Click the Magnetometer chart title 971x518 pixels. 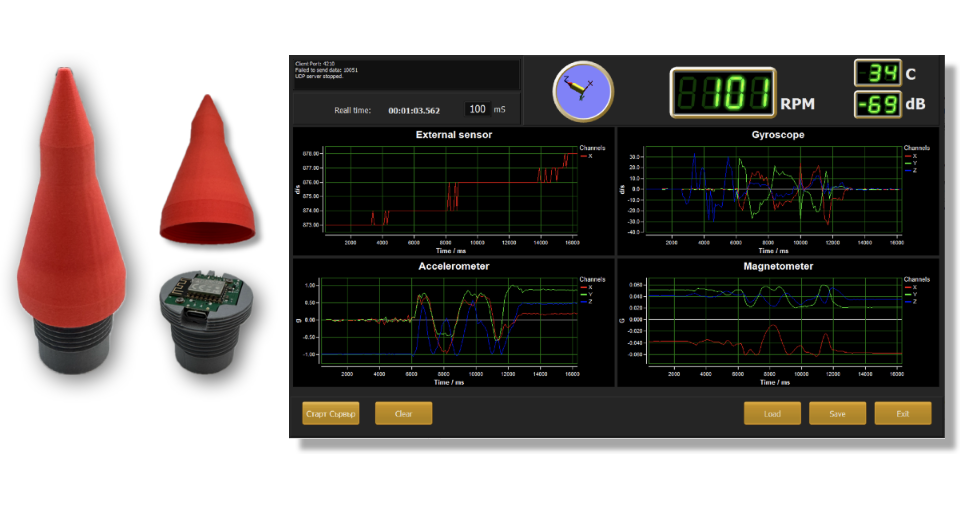click(x=778, y=266)
